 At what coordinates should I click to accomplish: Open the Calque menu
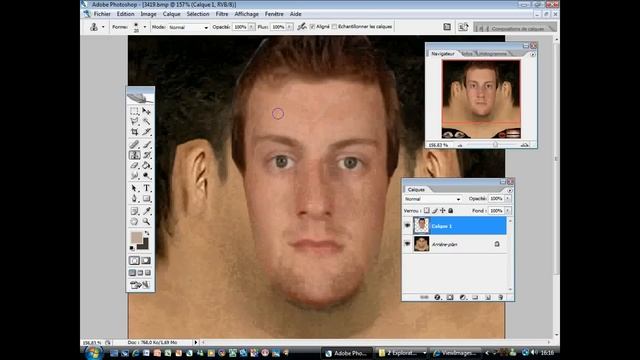(171, 14)
